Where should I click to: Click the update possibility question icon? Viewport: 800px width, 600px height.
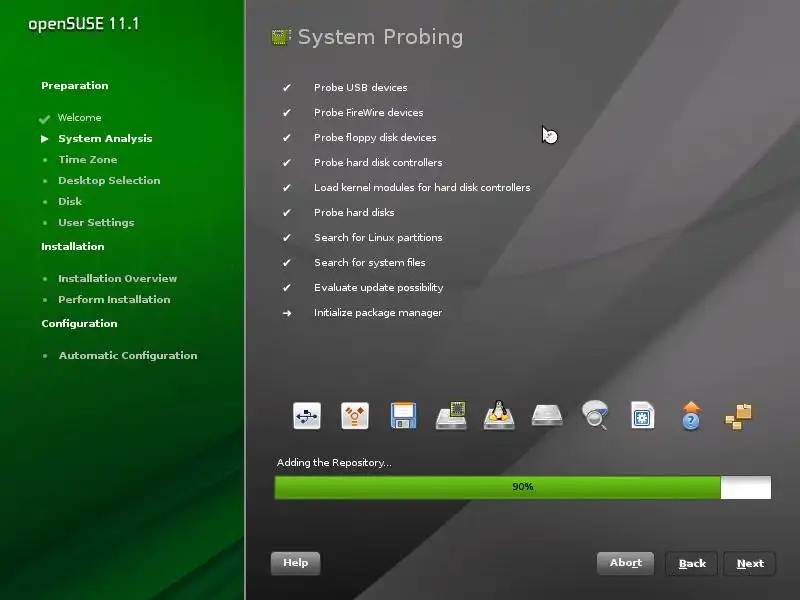691,416
